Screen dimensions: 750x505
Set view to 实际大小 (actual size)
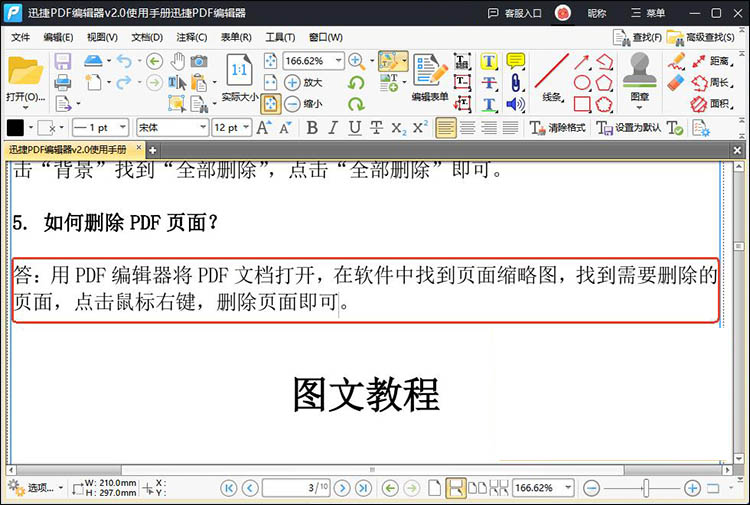pyautogui.click(x=239, y=78)
